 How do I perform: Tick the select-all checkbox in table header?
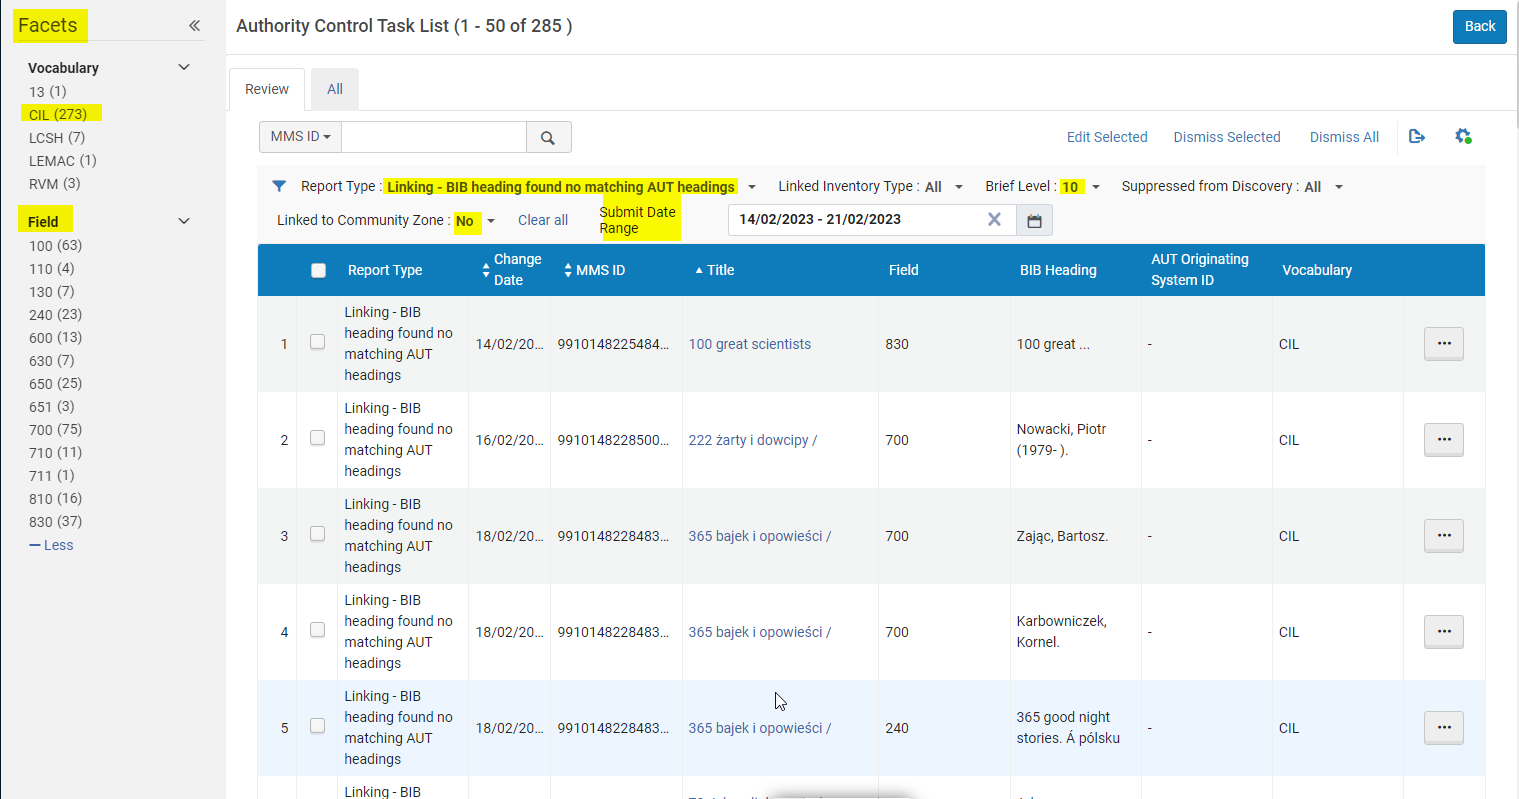point(318,270)
